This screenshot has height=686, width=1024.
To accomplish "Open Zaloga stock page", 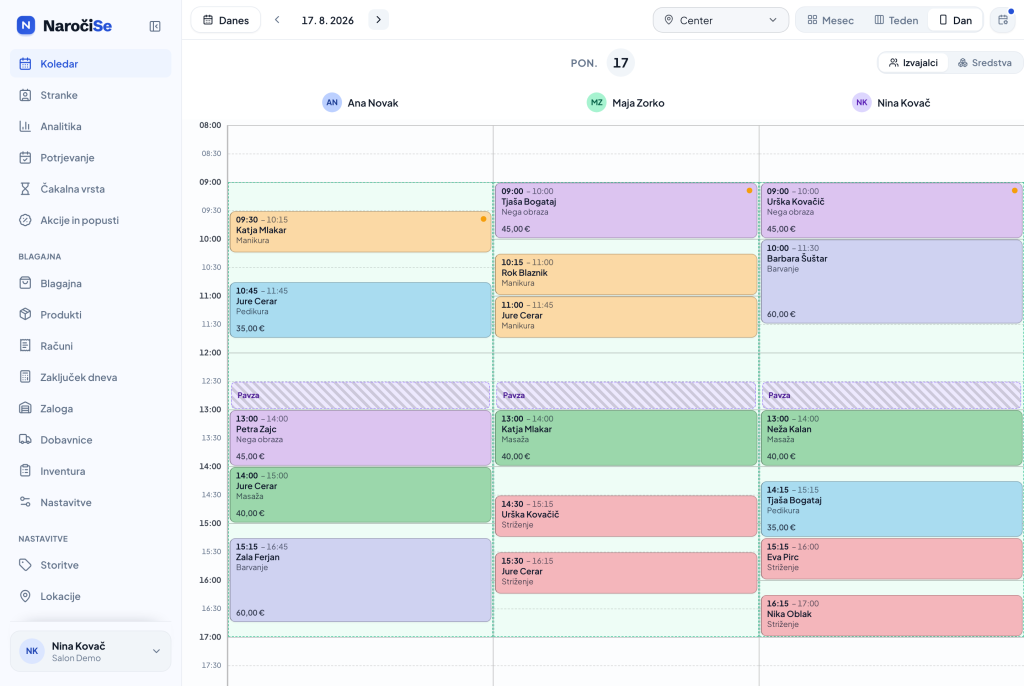I will [x=91, y=409].
